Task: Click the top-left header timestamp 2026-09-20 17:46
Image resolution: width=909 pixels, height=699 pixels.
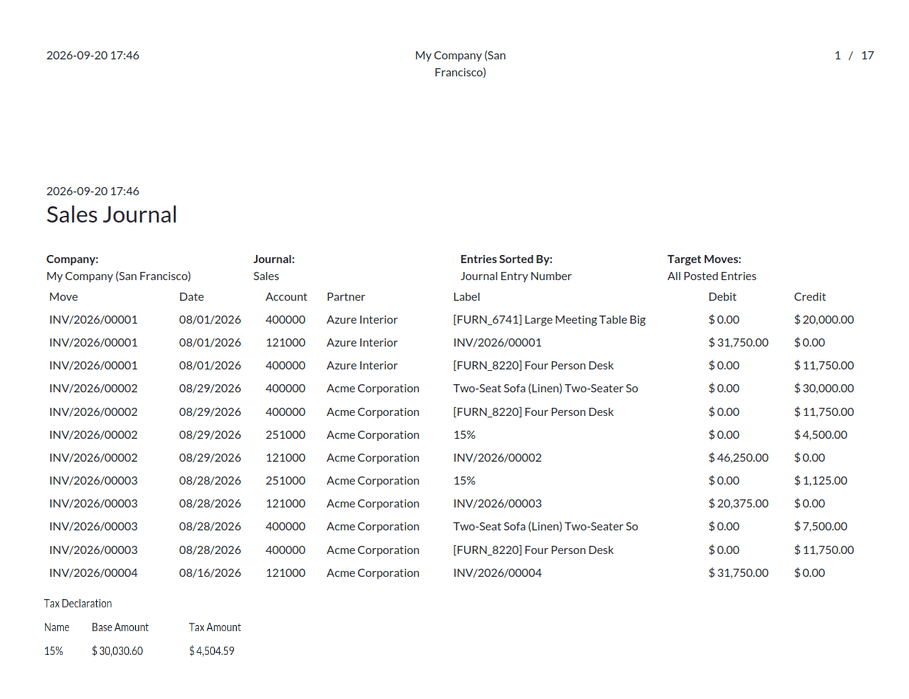Action: point(93,56)
